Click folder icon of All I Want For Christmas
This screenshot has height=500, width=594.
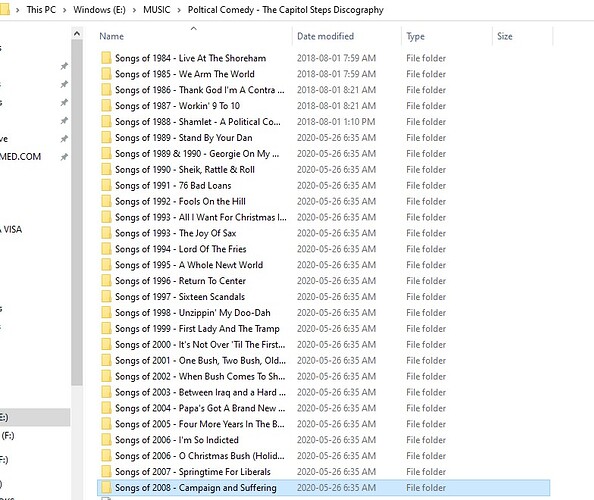point(106,217)
